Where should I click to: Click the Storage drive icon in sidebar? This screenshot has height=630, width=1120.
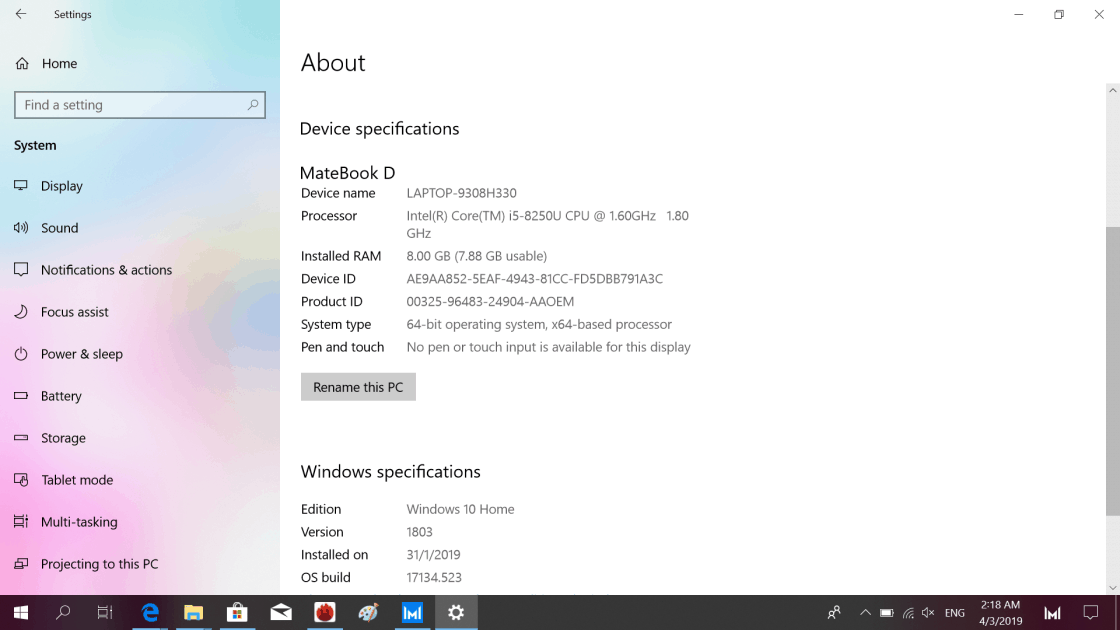click(21, 438)
